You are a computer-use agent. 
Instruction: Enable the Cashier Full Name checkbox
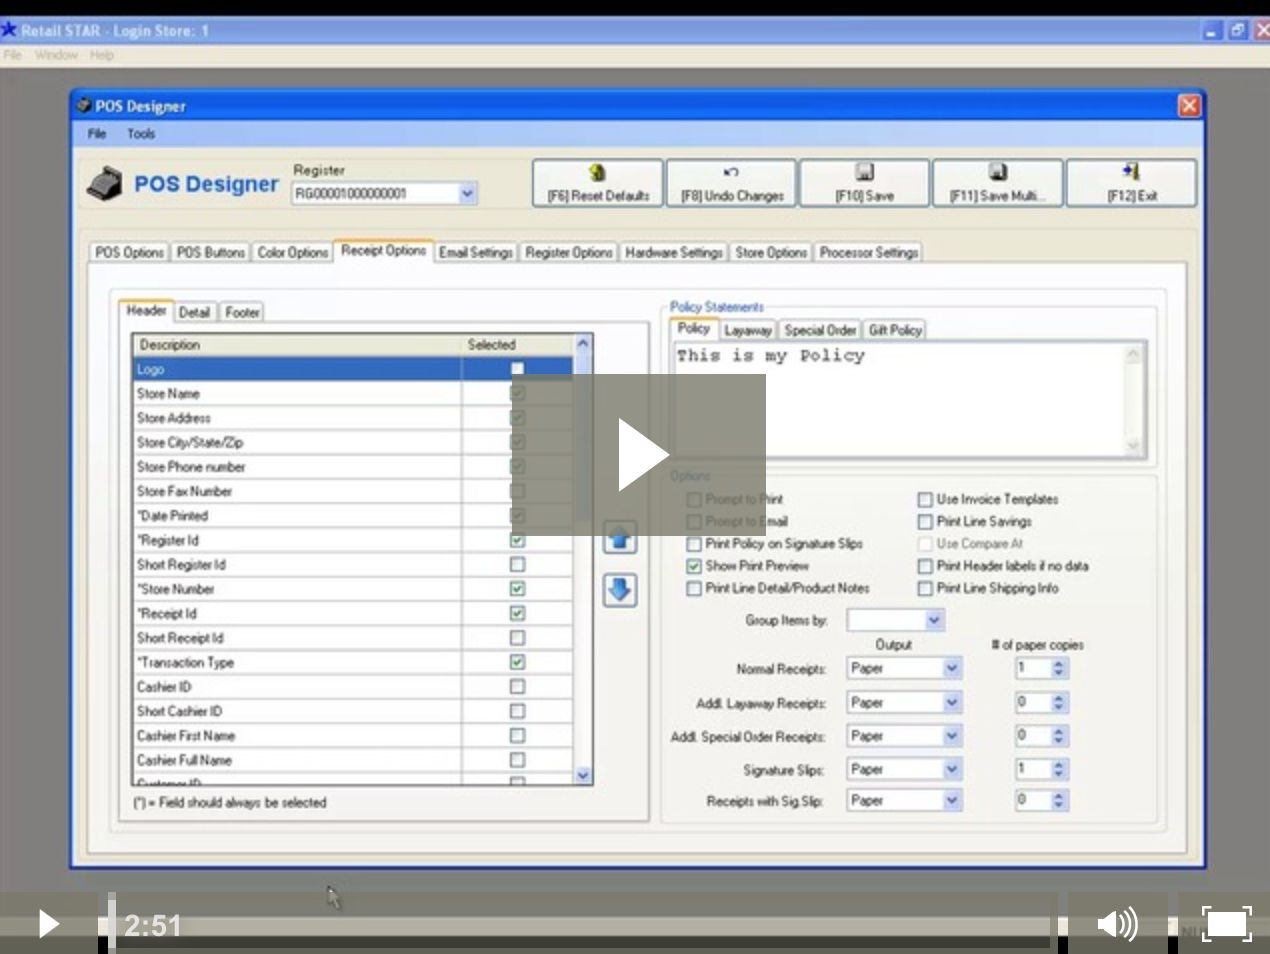(517, 760)
